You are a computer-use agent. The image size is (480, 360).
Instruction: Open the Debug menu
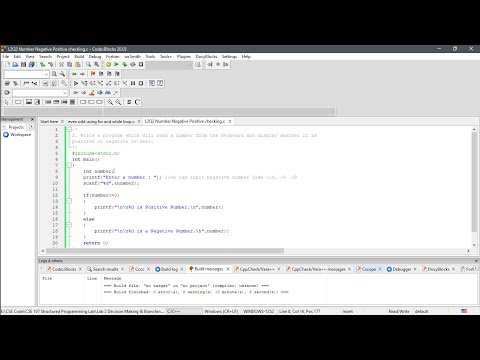pos(95,56)
